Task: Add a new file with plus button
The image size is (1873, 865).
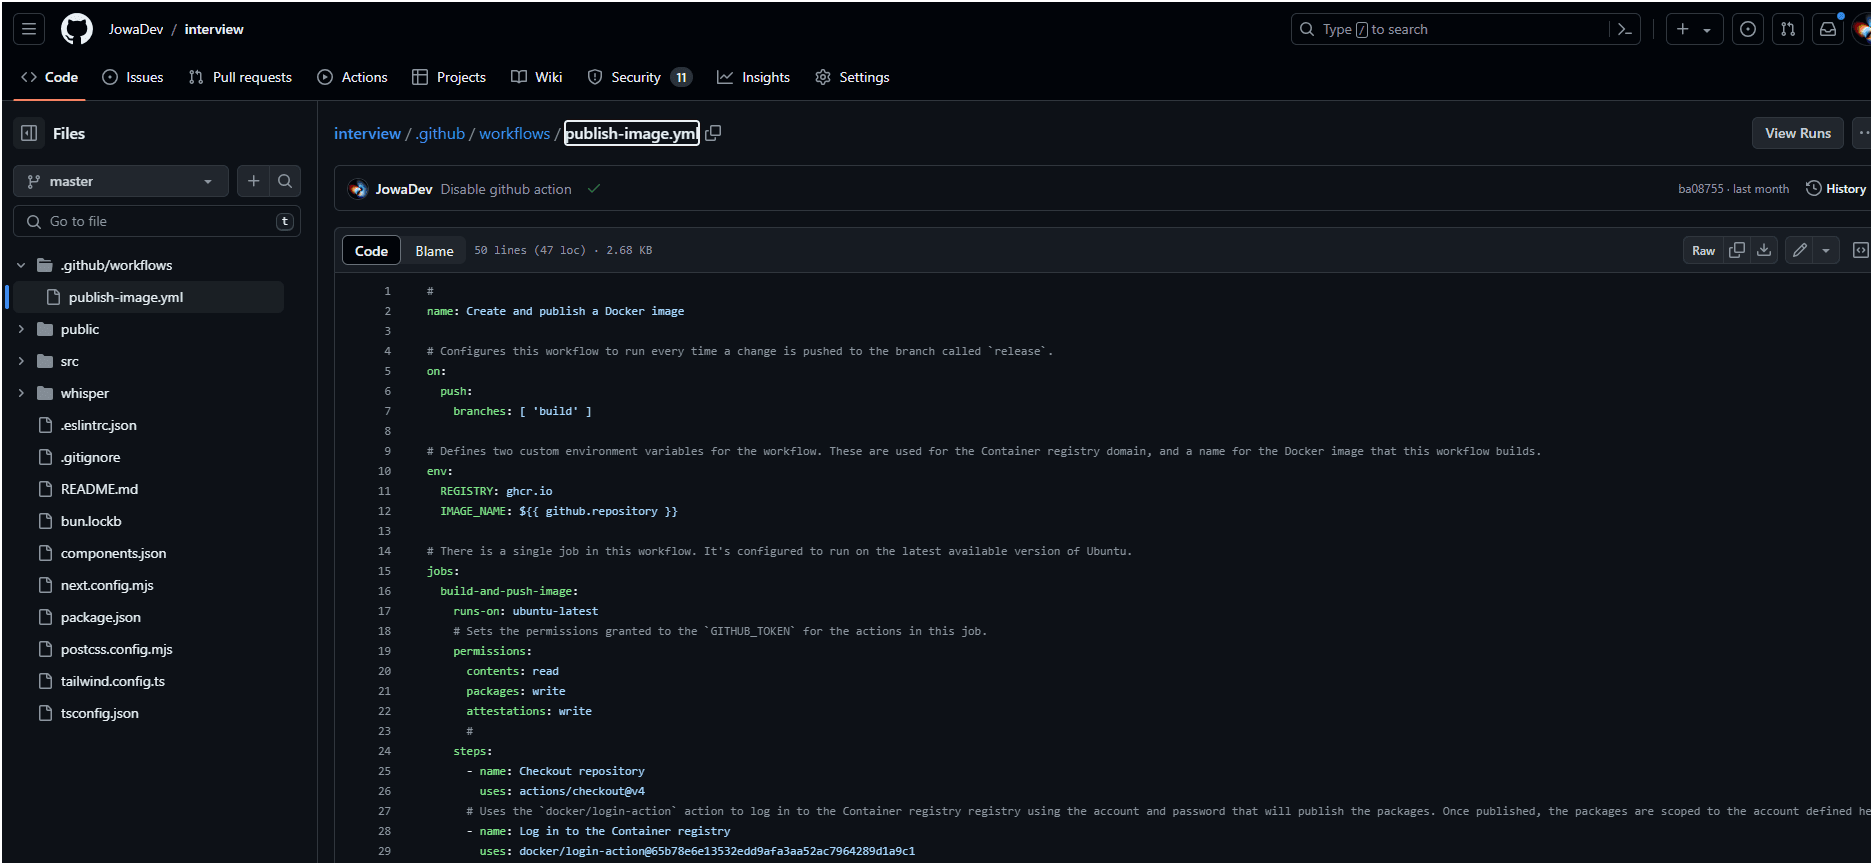Action: tap(254, 181)
